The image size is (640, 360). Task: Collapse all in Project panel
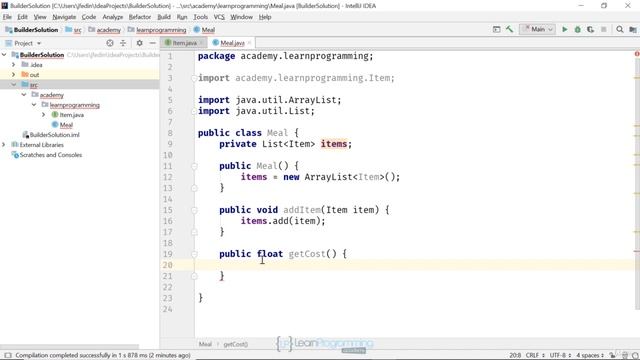pos(123,43)
